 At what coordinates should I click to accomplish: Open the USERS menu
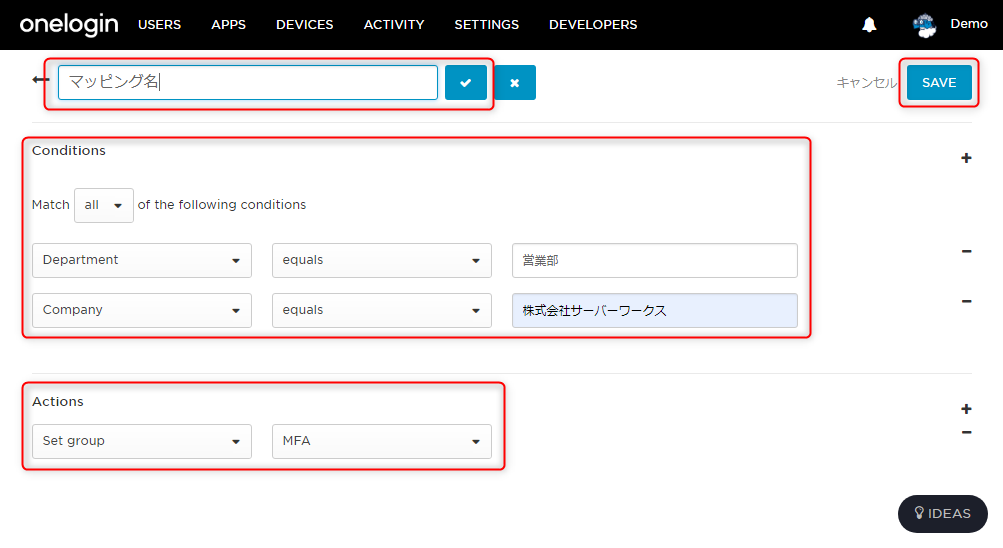(159, 25)
